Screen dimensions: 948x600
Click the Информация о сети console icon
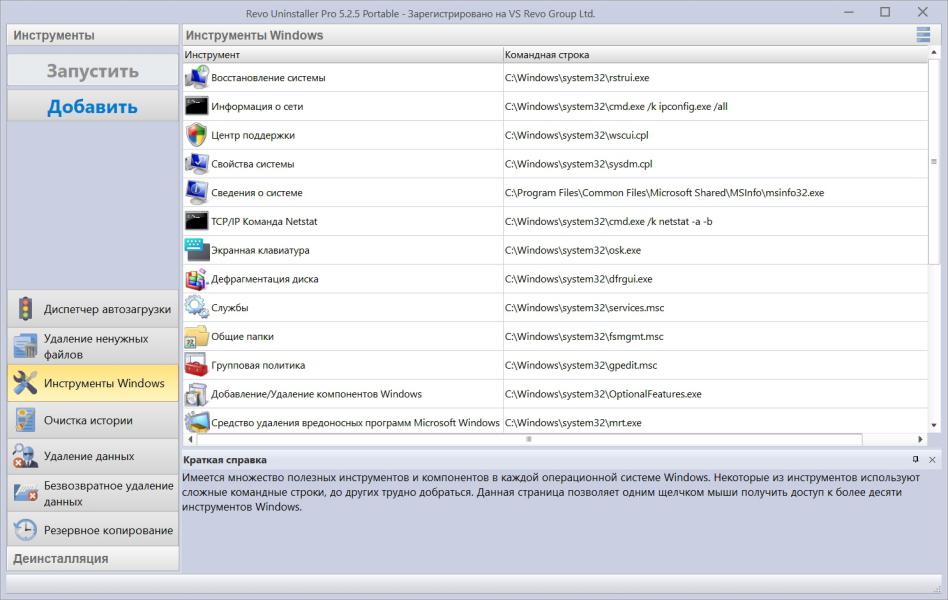pos(196,106)
